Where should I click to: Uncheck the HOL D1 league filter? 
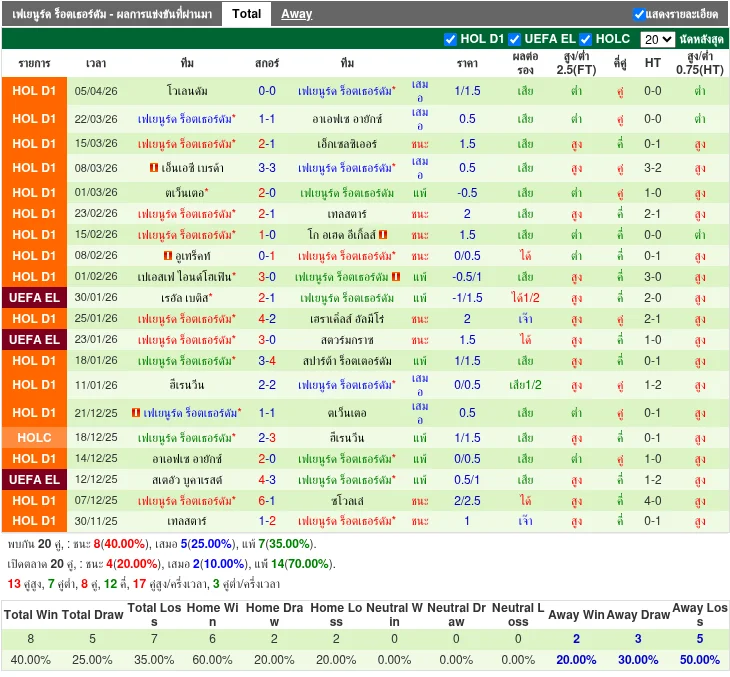450,39
